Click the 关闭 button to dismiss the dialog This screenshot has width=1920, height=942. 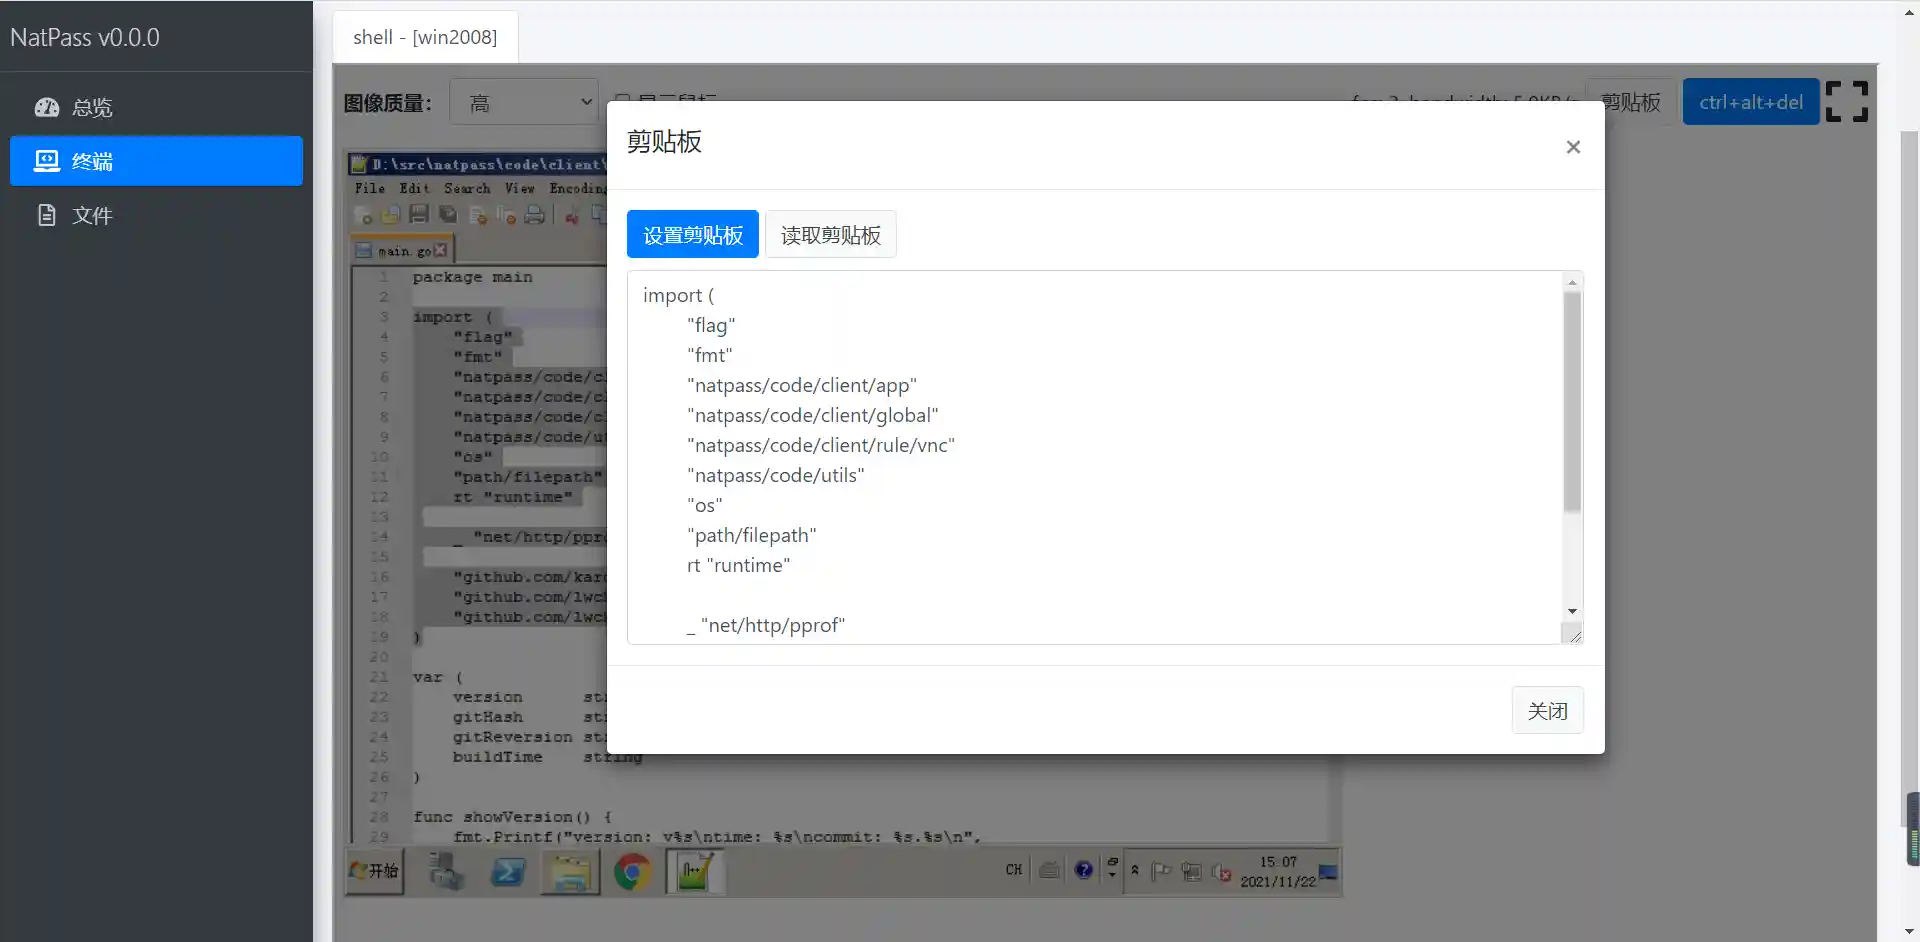(x=1547, y=710)
